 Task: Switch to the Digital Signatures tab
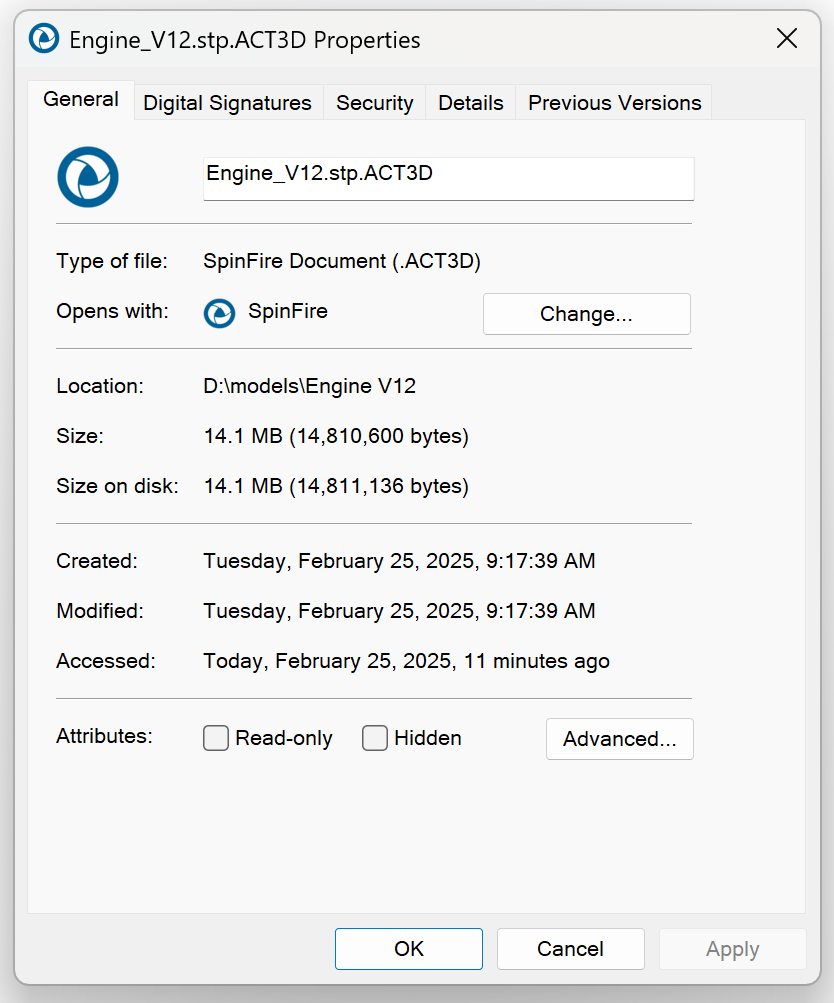coord(227,103)
